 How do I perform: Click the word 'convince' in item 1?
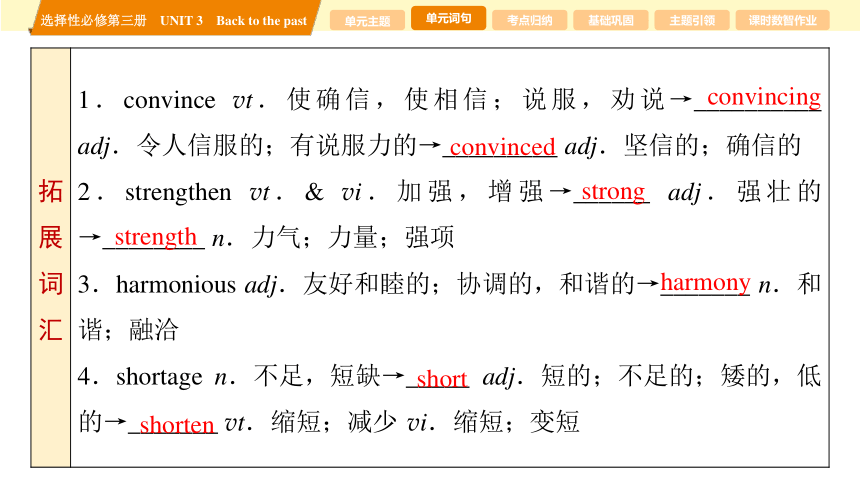coord(169,100)
